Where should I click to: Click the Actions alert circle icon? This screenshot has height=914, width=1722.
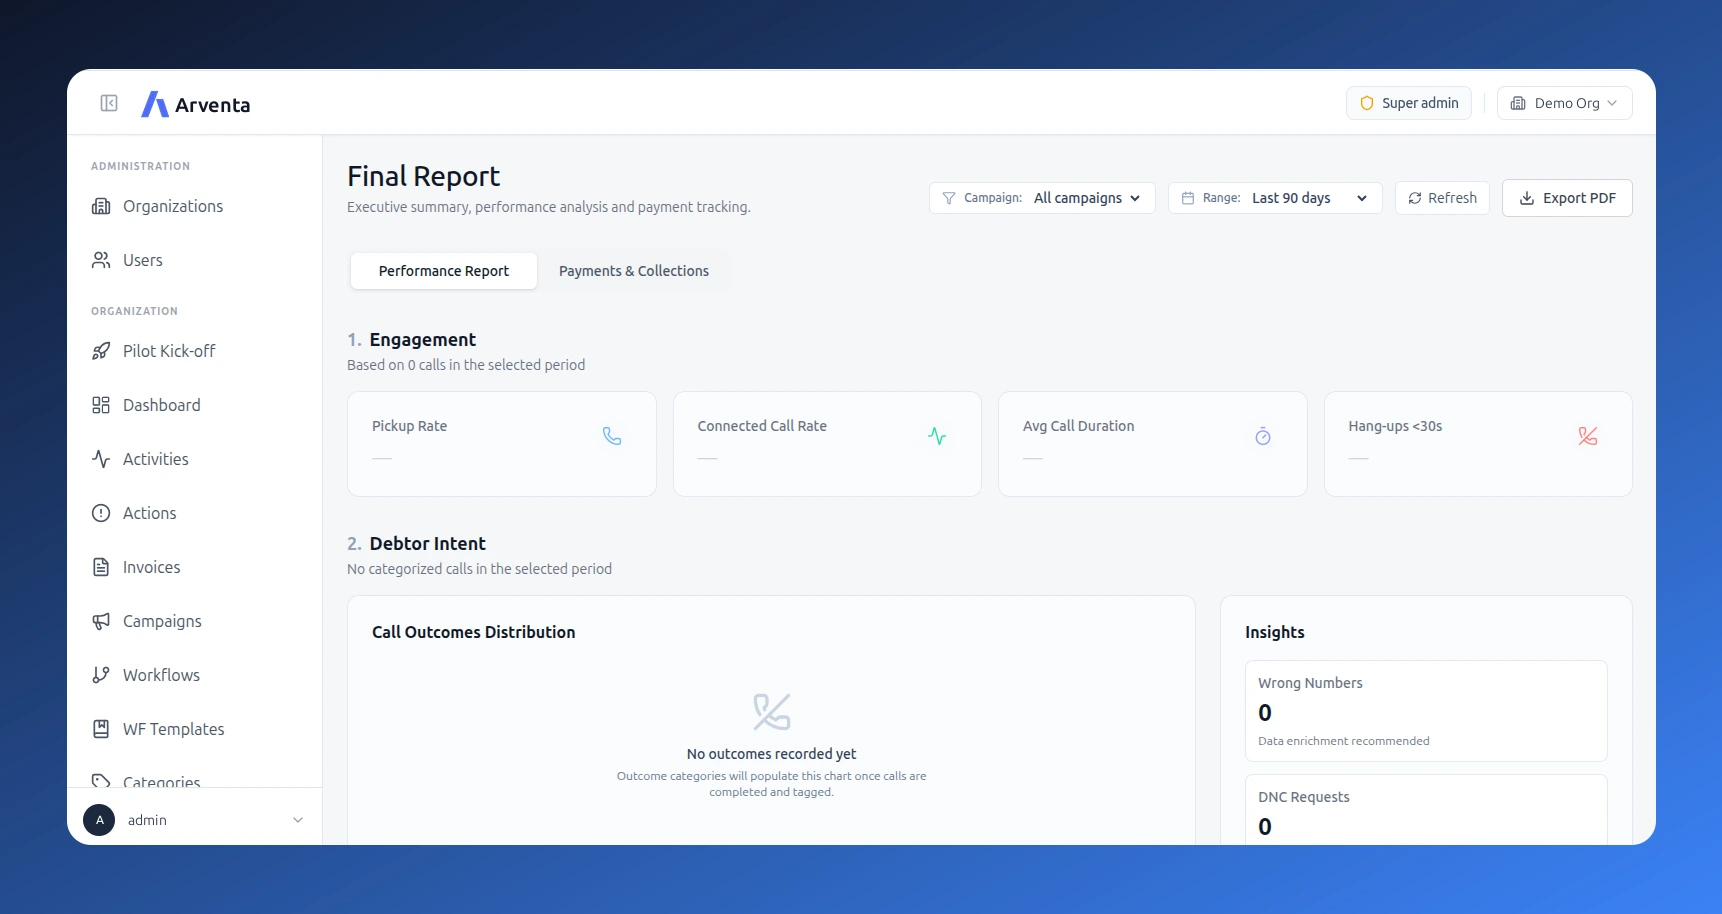coord(101,513)
